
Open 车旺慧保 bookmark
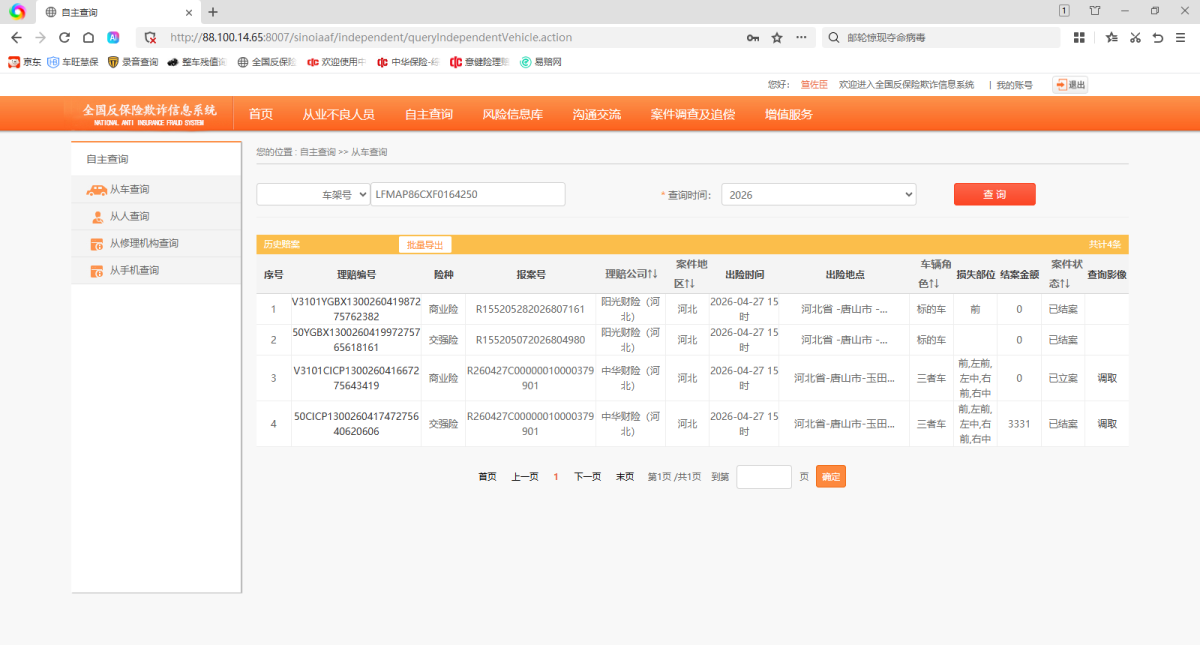pyautogui.click(x=73, y=62)
